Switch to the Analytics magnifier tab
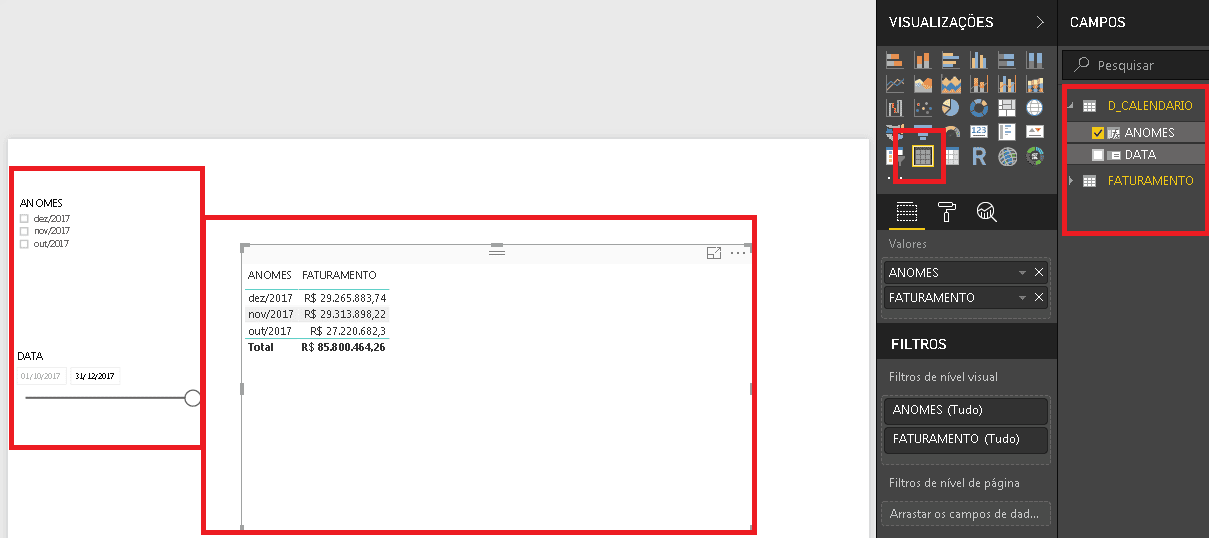Image resolution: width=1209 pixels, height=538 pixels. tap(987, 211)
